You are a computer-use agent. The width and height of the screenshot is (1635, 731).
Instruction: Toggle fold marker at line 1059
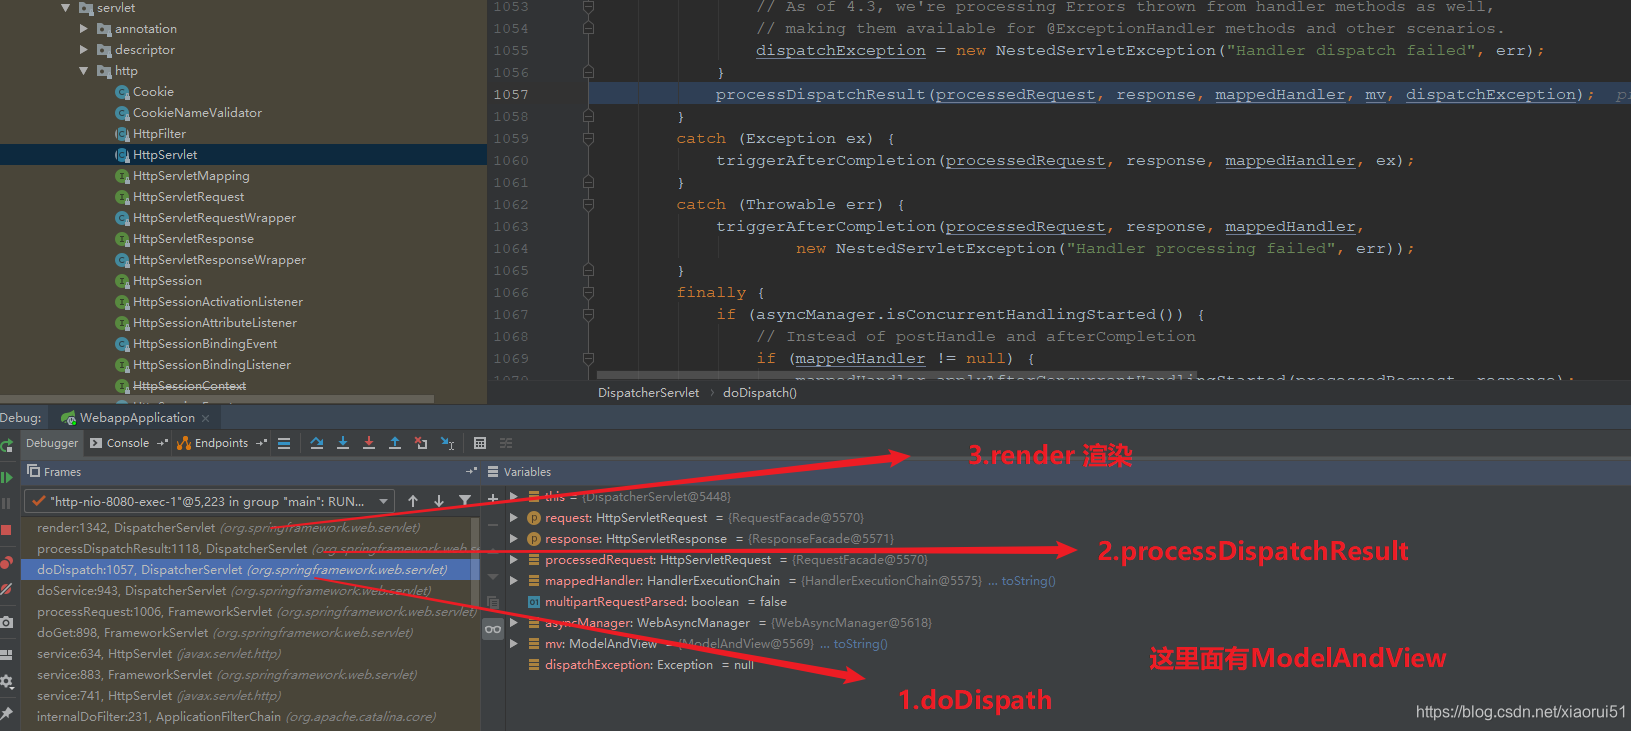(x=588, y=139)
